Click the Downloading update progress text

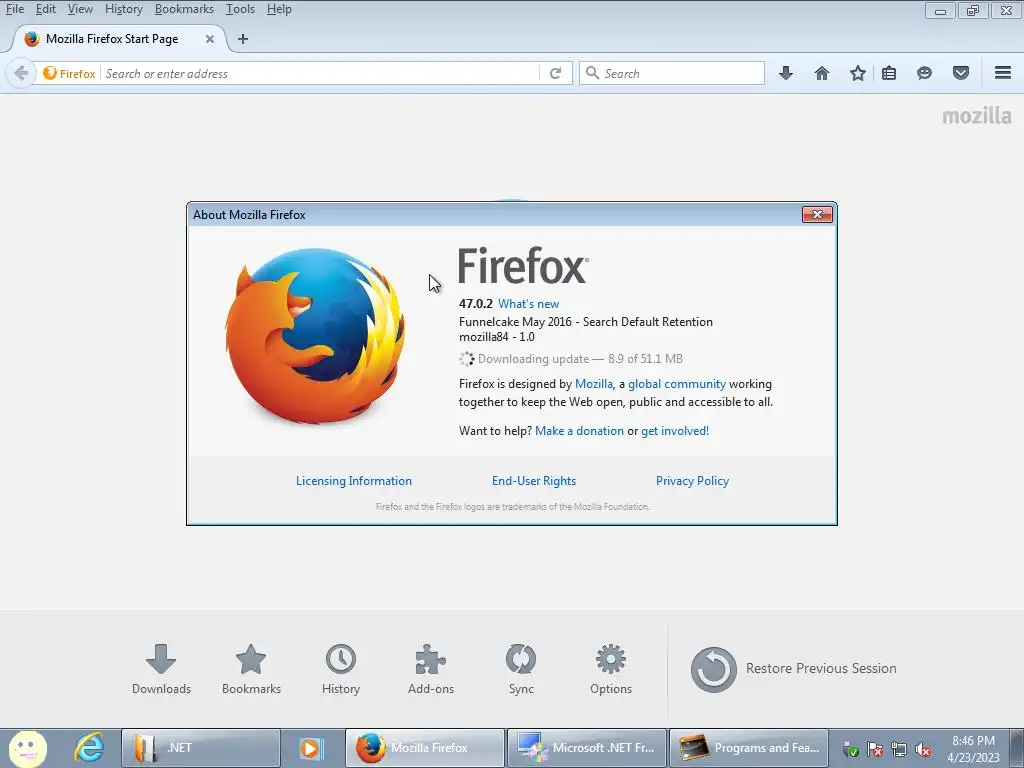(580, 359)
